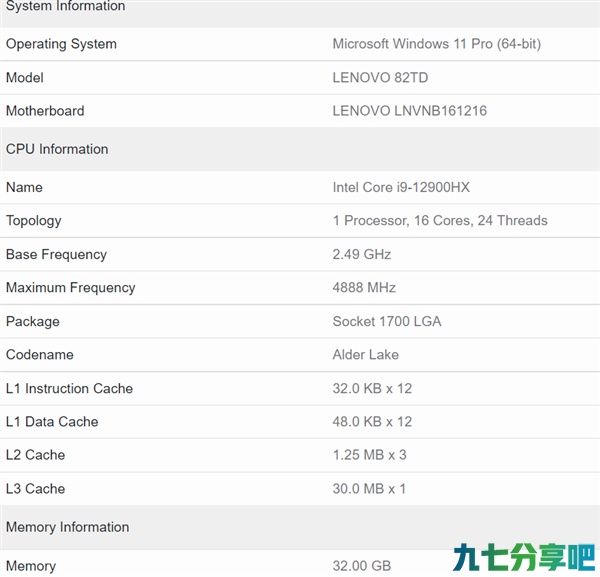Viewport: 600px width, 577px height.
Task: Click the 'L3 Cache' row label
Action: tap(36, 489)
